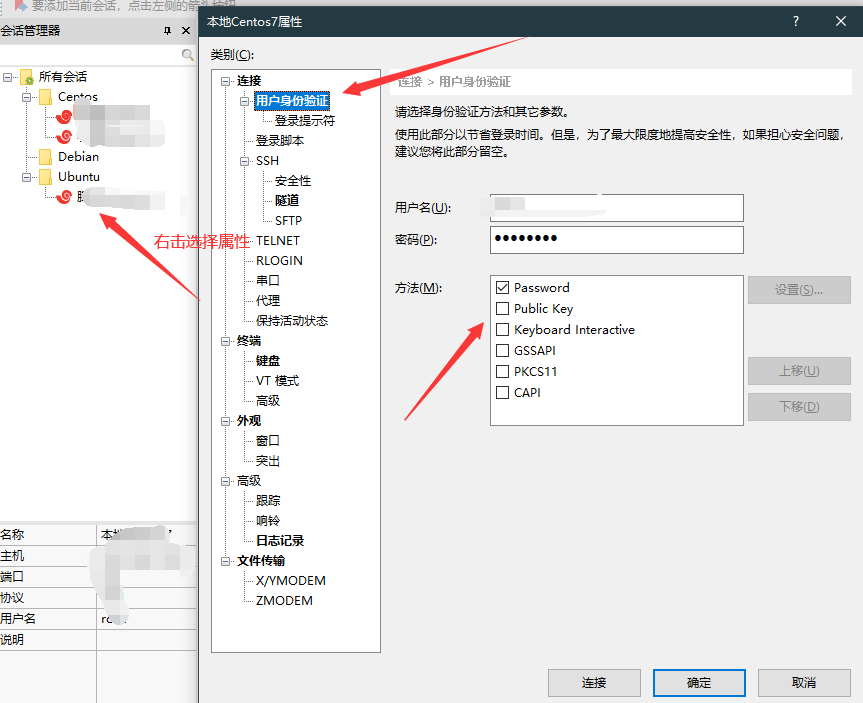
Task: Select session icon under Ubuntu
Action: [x=65, y=196]
